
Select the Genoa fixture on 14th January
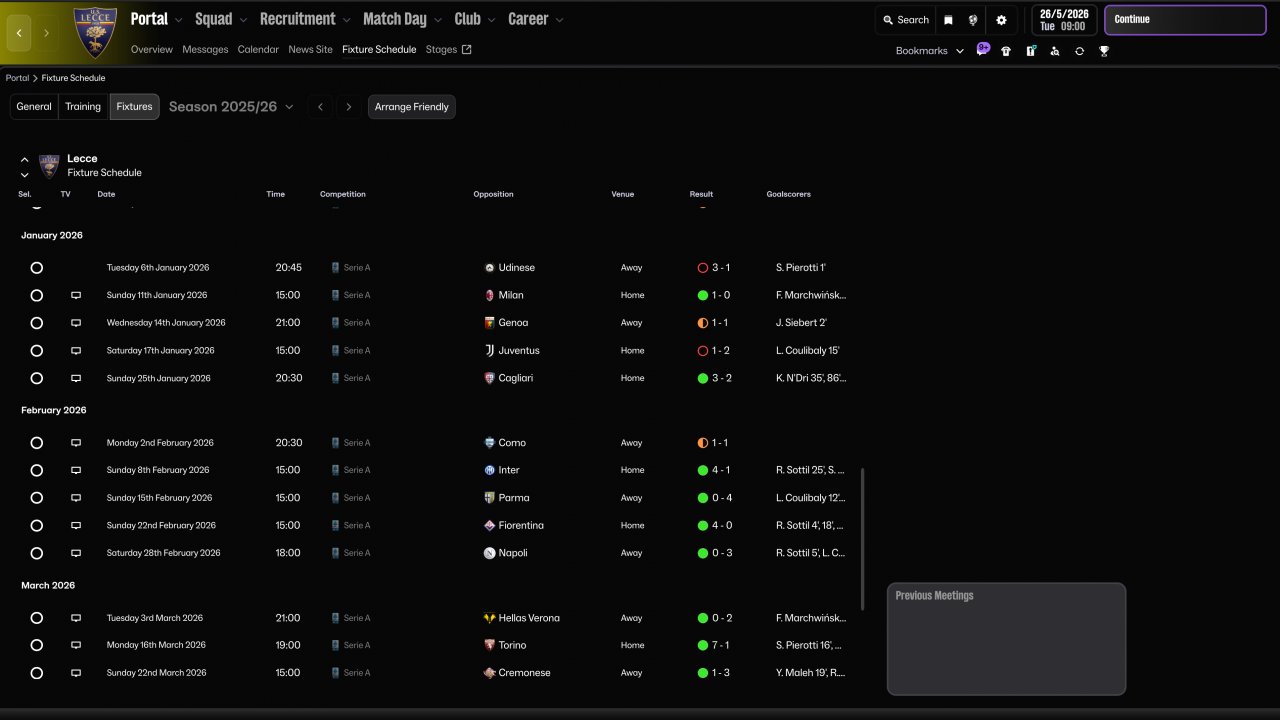[x=37, y=323]
